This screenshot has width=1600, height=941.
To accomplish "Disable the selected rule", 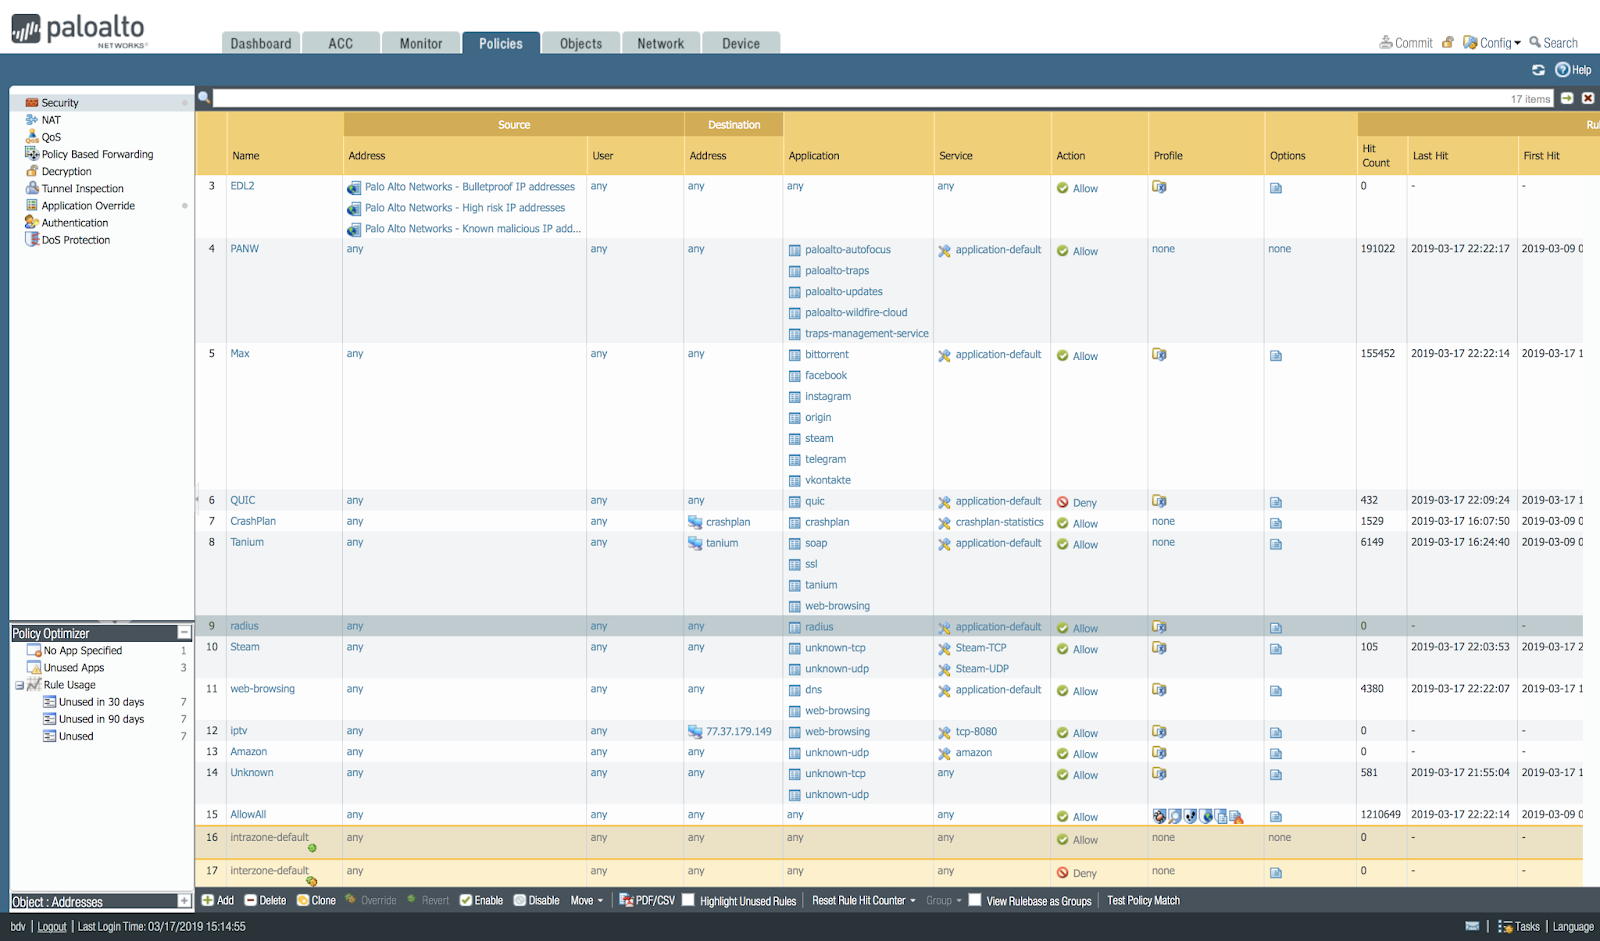I will 537,900.
